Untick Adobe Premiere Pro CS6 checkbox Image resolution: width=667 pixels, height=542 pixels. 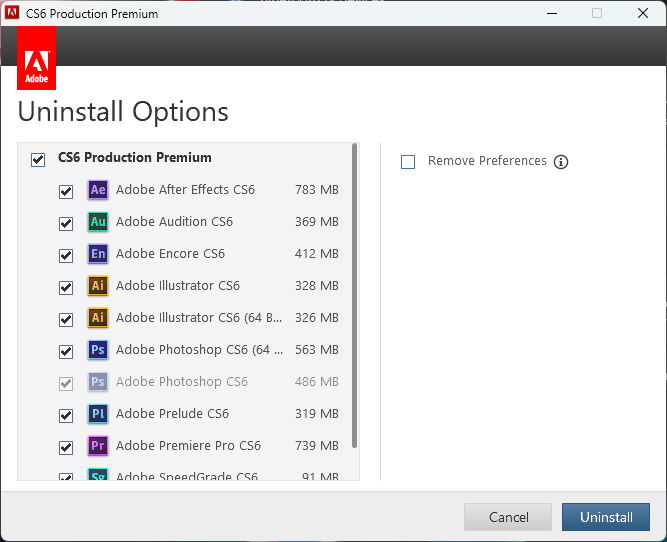pos(66,447)
